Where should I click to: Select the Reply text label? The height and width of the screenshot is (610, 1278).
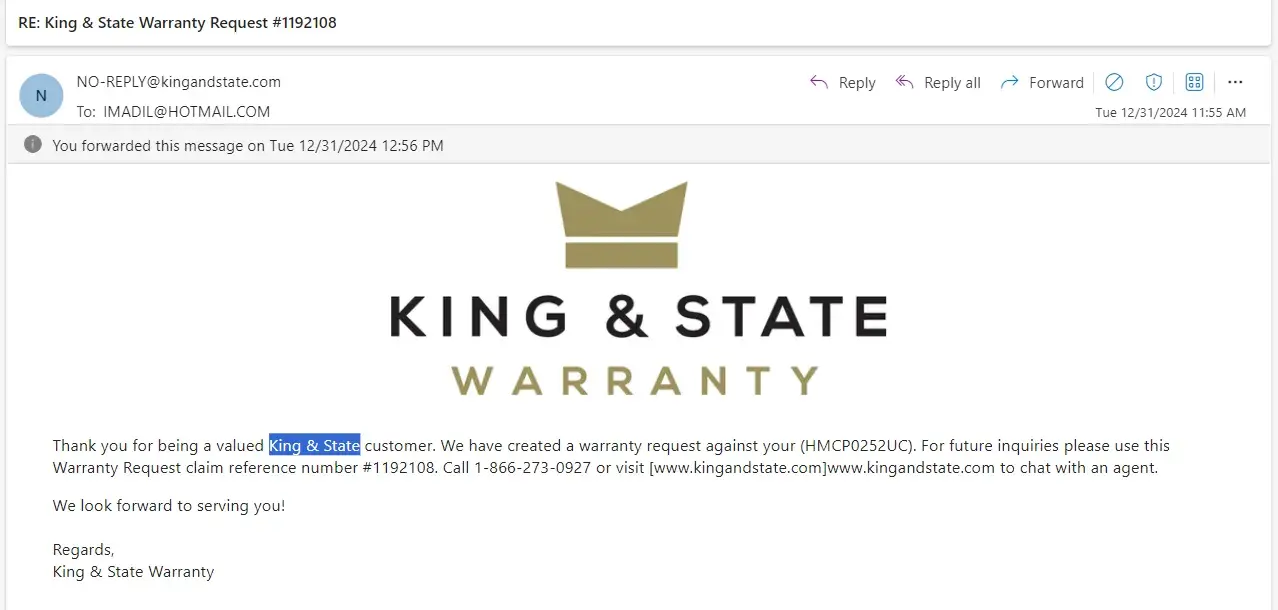click(857, 83)
